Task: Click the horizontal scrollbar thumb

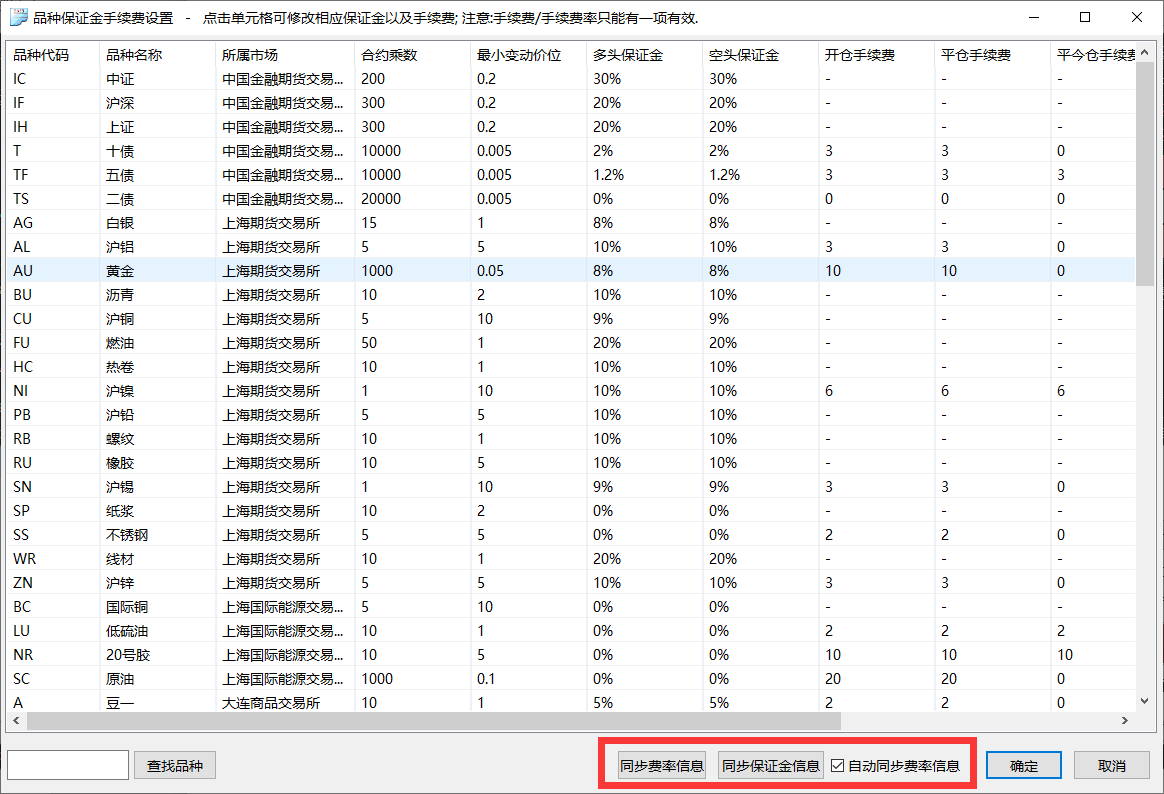Action: coord(434,721)
